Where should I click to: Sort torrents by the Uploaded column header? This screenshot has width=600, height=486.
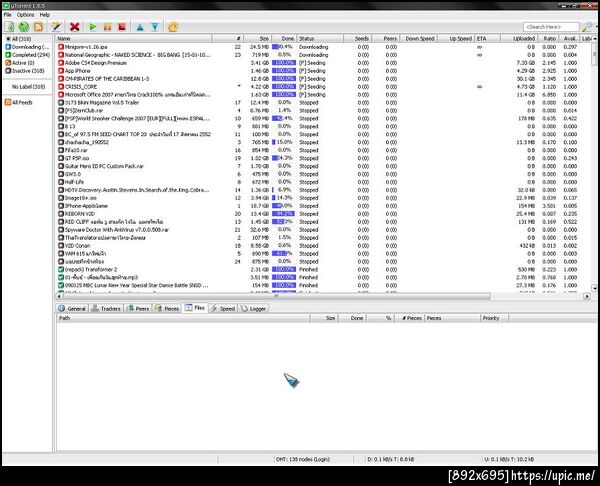point(519,39)
